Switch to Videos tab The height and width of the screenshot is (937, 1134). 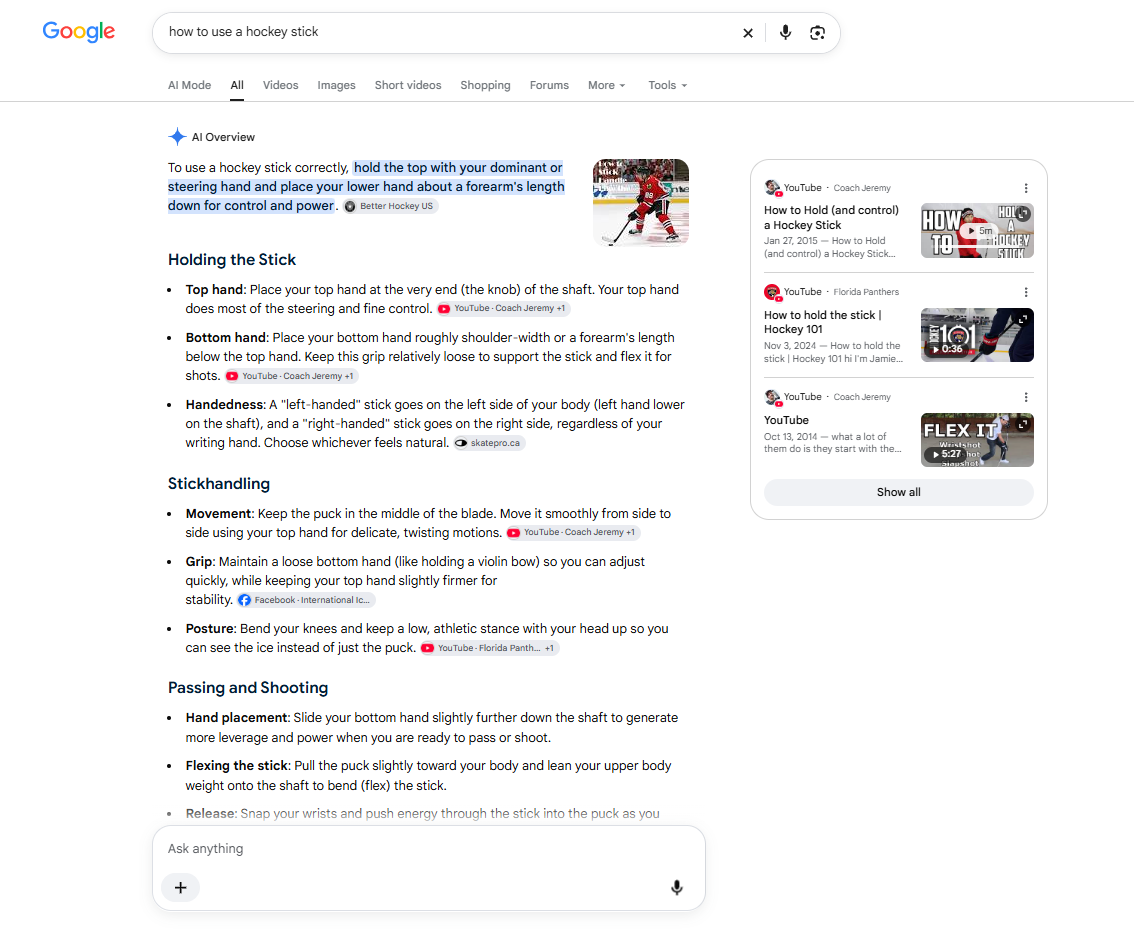pos(281,85)
